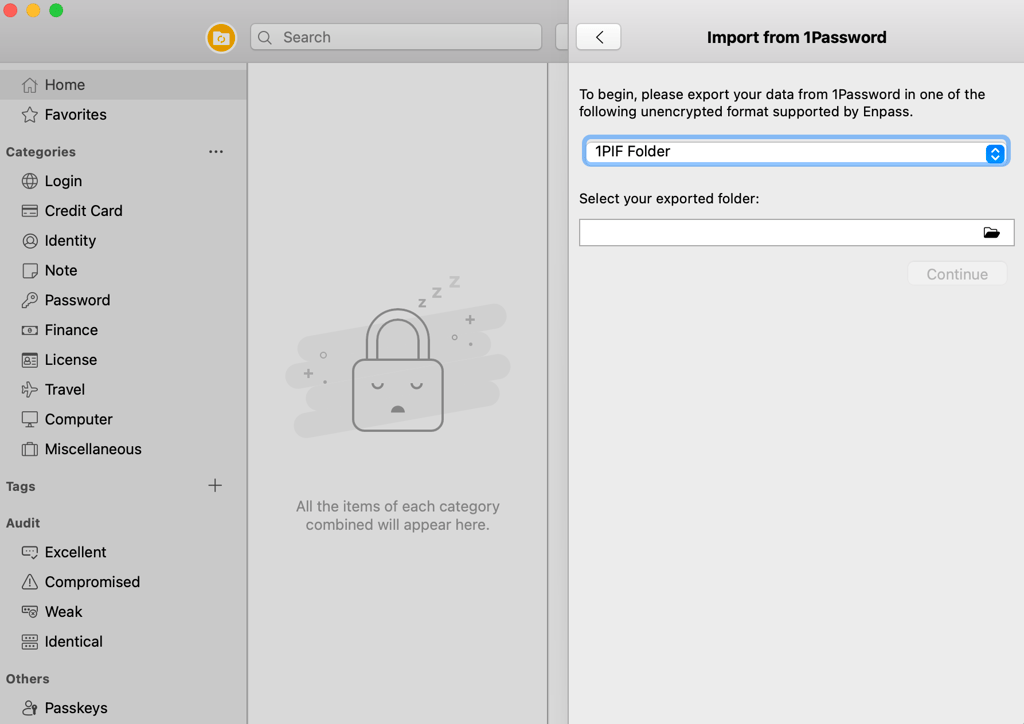Click the Miscellaneous briefcase icon
This screenshot has width=1024, height=724.
point(29,449)
